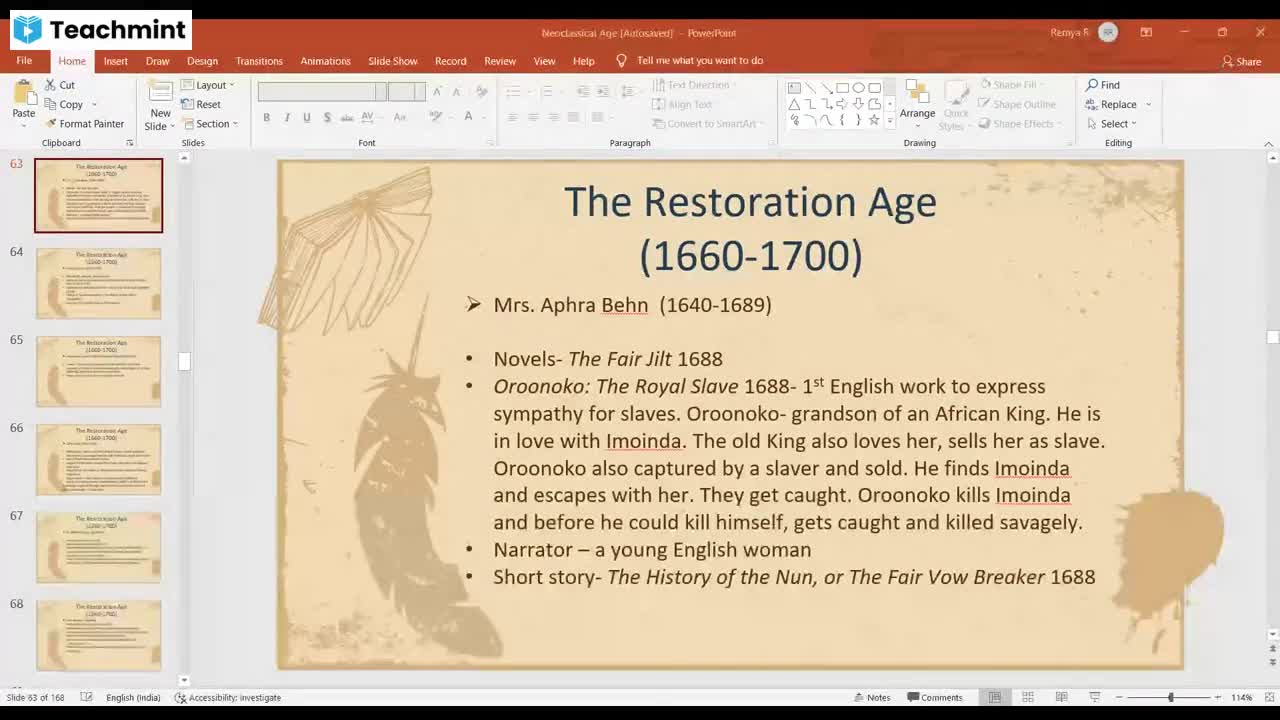Activate the Format Painter tool

coord(84,124)
